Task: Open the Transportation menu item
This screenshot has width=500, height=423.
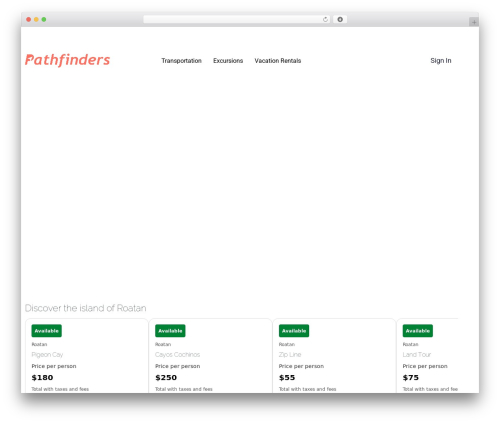Action: [x=181, y=61]
